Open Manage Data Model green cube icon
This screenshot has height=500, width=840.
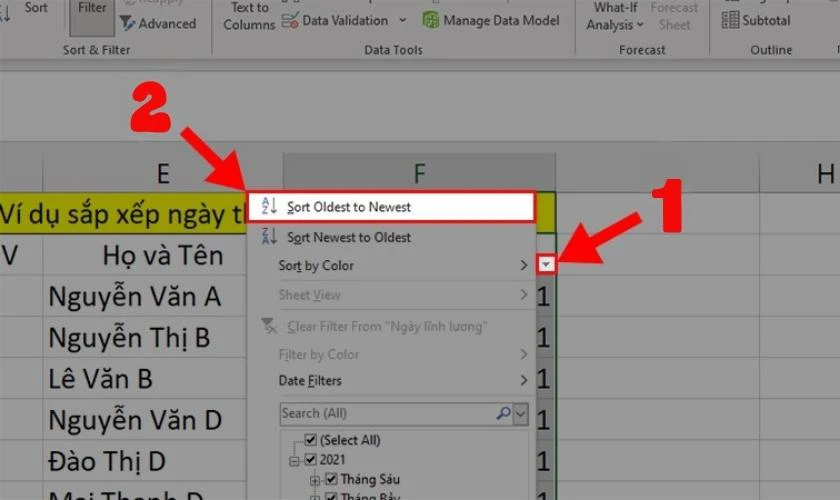pos(430,20)
